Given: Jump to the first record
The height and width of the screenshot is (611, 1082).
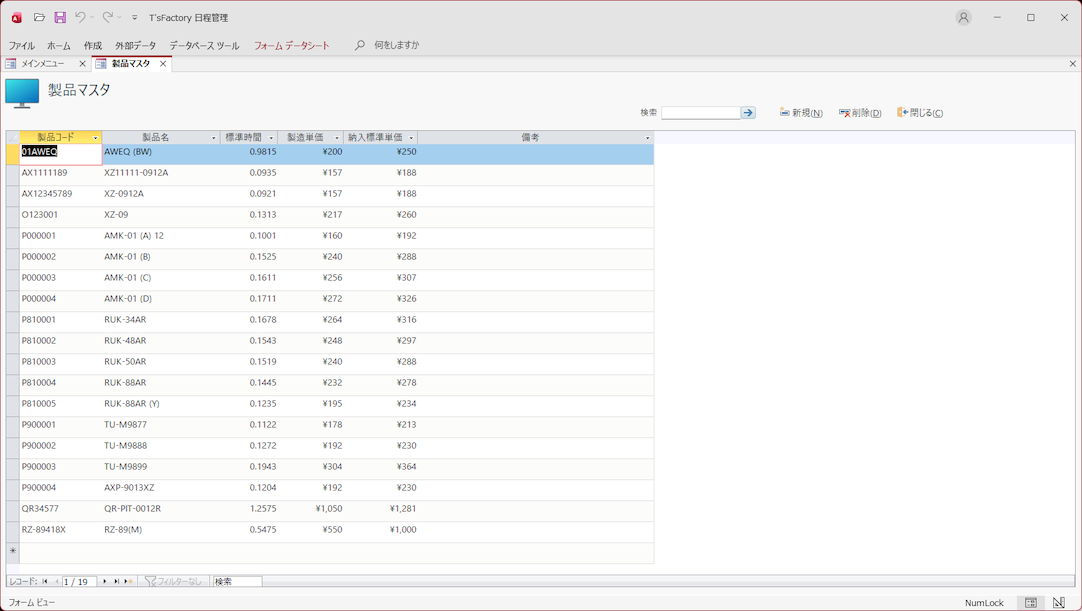Looking at the screenshot, I should click(x=45, y=581).
